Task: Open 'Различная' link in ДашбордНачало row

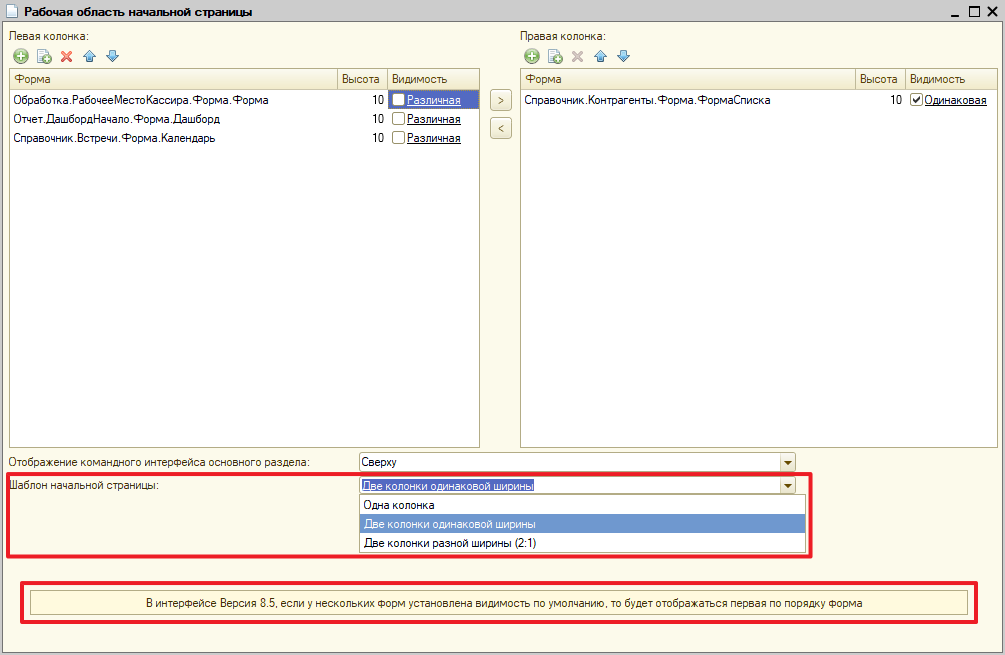Action: click(x=433, y=119)
